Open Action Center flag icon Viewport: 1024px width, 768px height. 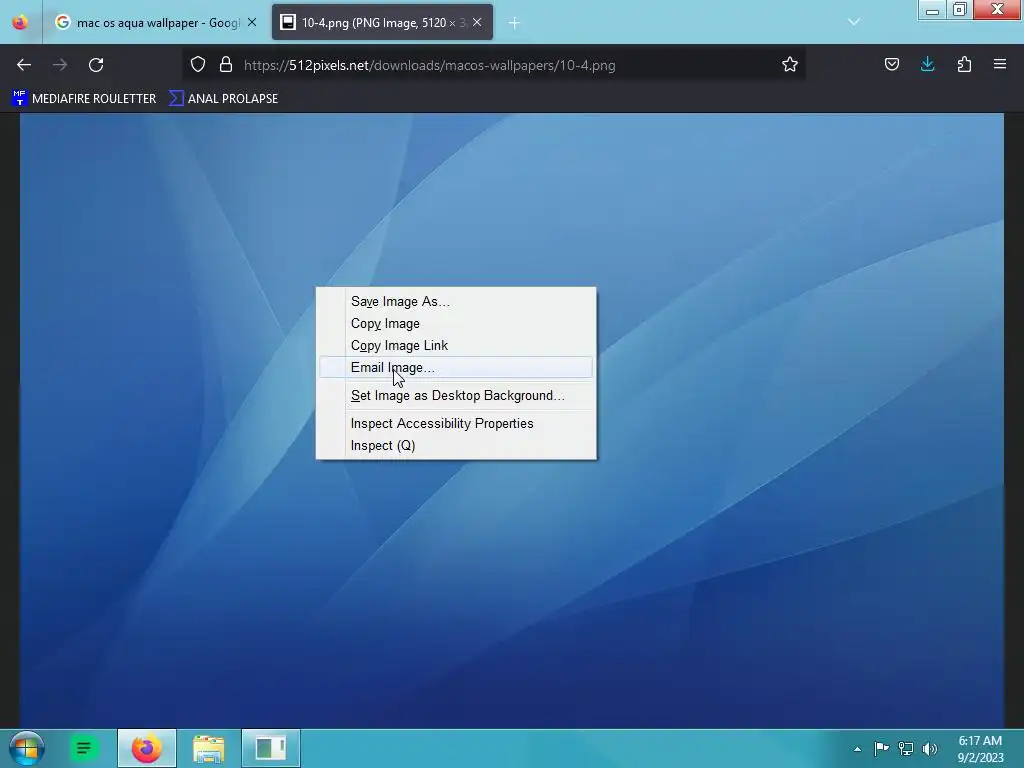tap(882, 748)
